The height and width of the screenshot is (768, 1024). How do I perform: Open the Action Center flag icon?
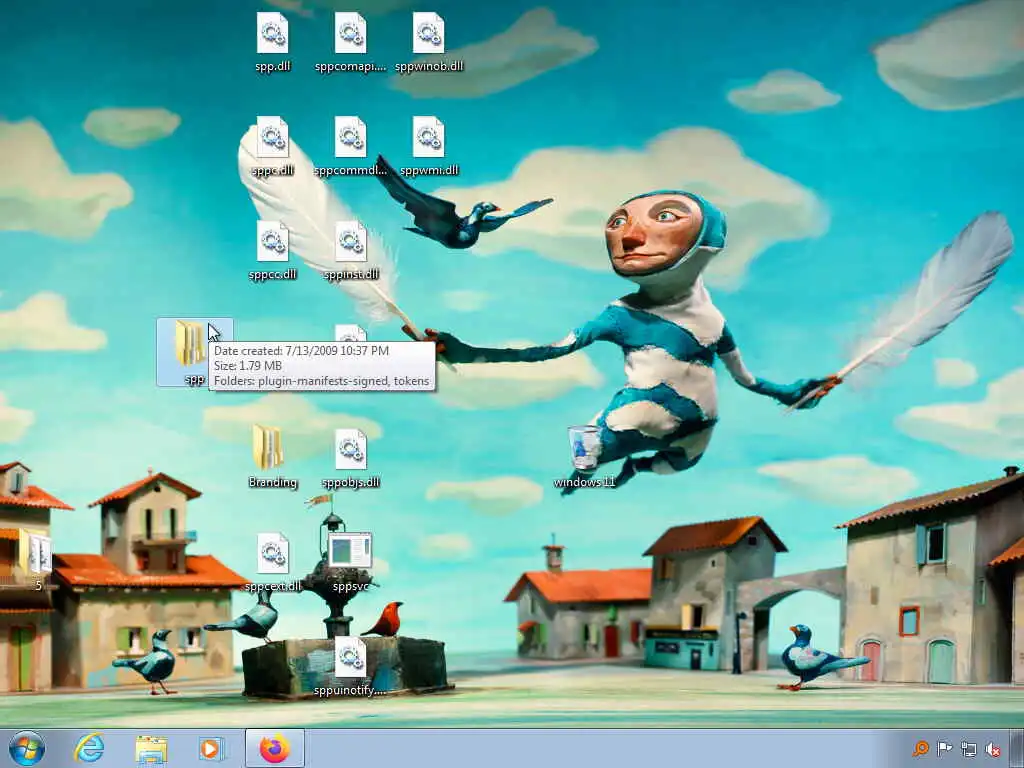click(x=944, y=749)
